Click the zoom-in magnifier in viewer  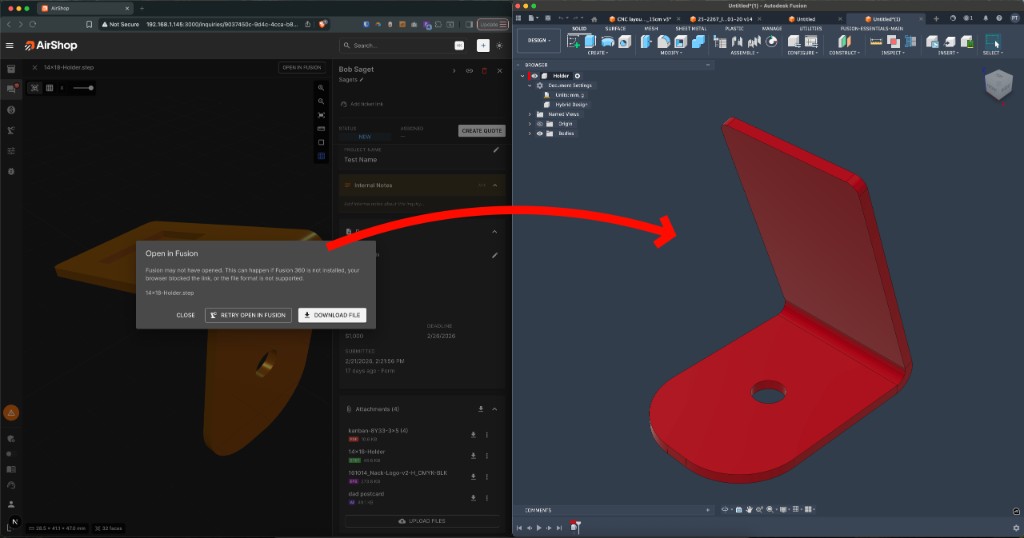[x=321, y=88]
